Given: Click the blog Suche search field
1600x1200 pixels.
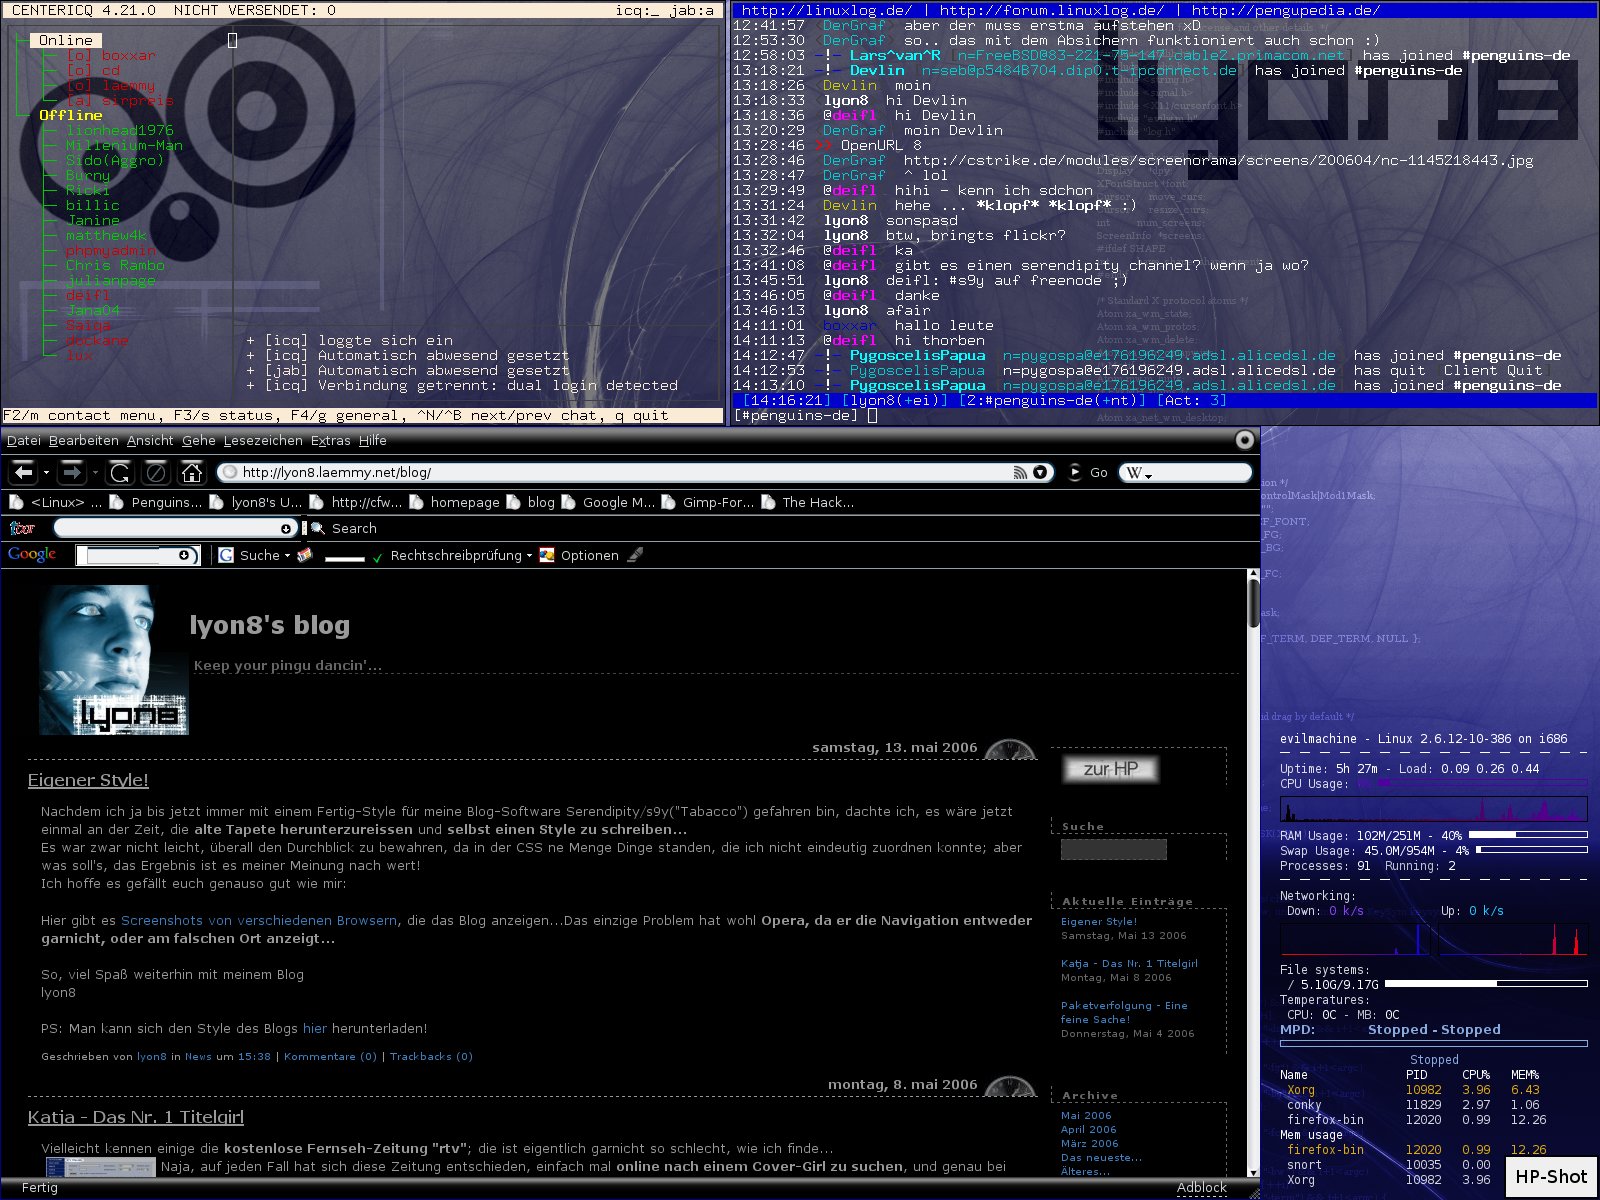Looking at the screenshot, I should 1113,849.
